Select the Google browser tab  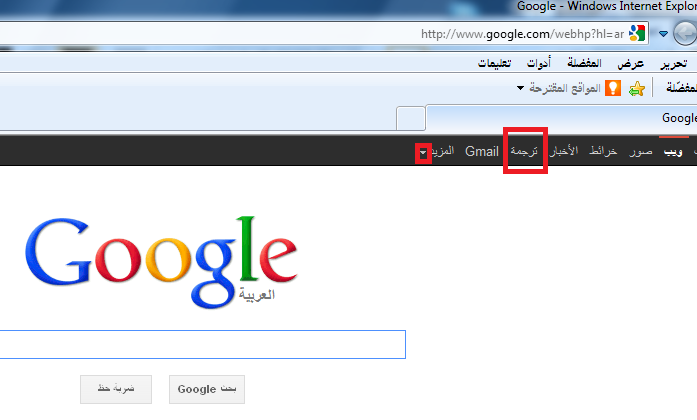point(561,118)
